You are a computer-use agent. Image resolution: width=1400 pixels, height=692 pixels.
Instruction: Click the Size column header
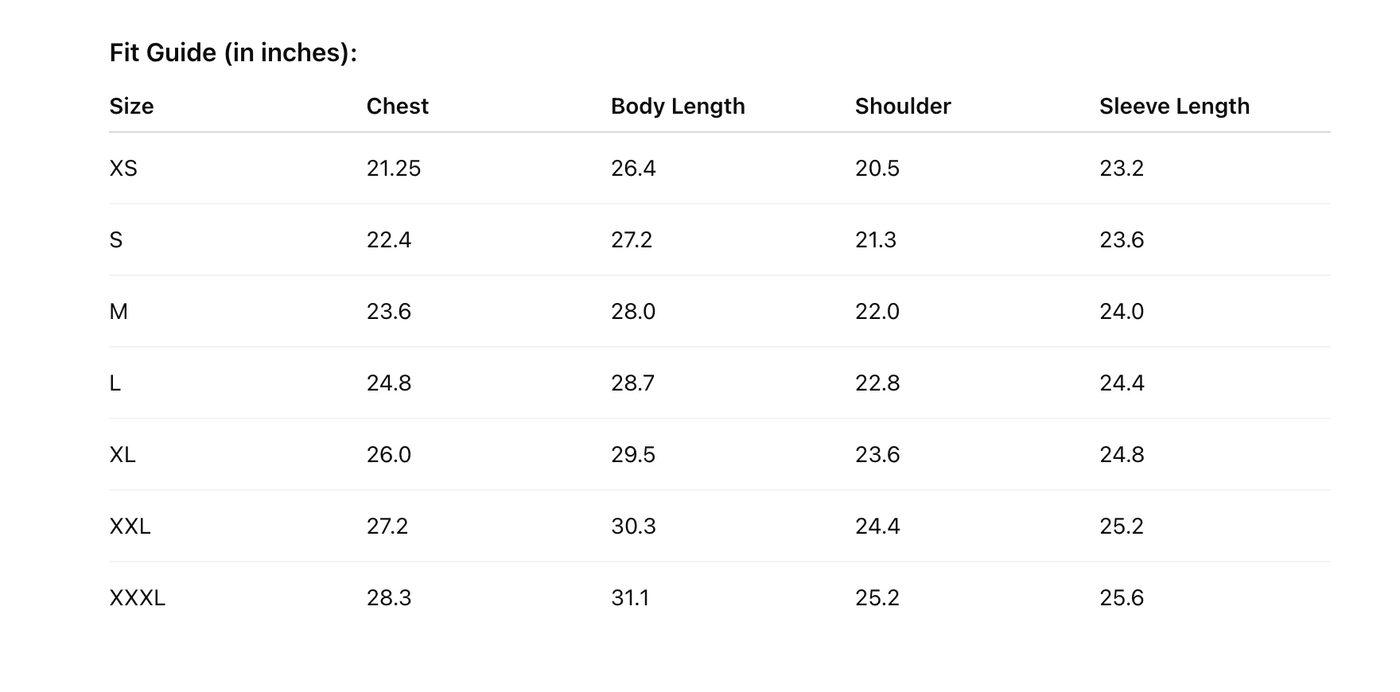pos(131,106)
